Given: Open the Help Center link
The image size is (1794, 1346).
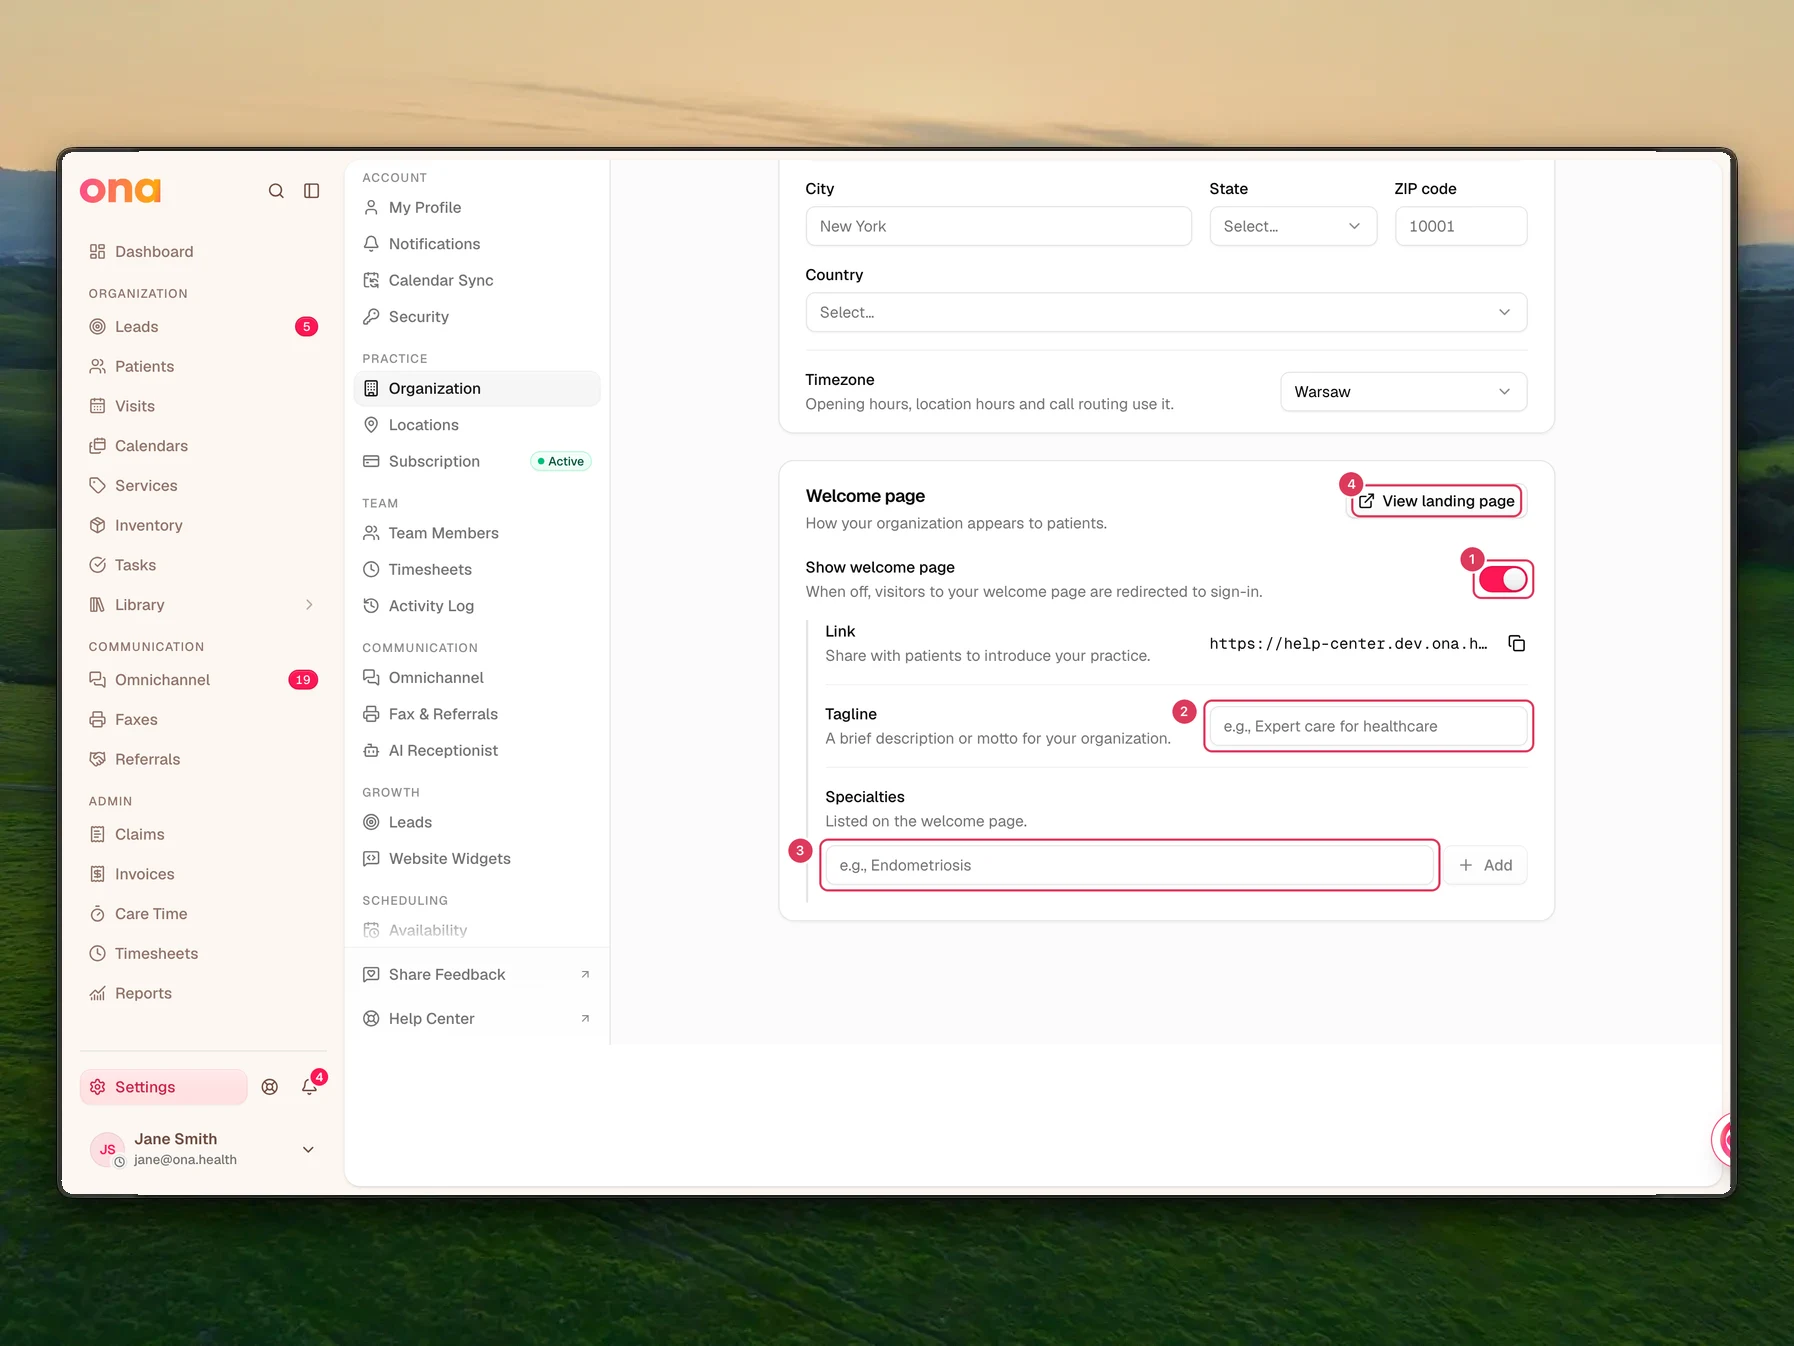Looking at the screenshot, I should click(x=477, y=1019).
